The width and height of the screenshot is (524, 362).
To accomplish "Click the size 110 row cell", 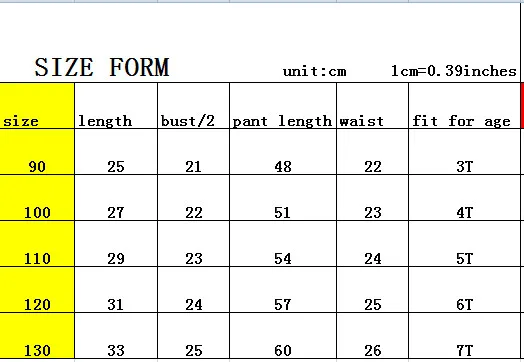I will click(x=37, y=244).
